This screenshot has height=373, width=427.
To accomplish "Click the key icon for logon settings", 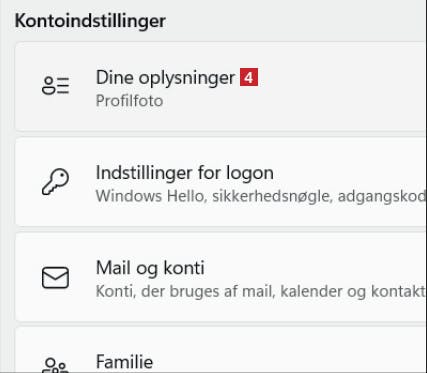I will [x=55, y=181].
